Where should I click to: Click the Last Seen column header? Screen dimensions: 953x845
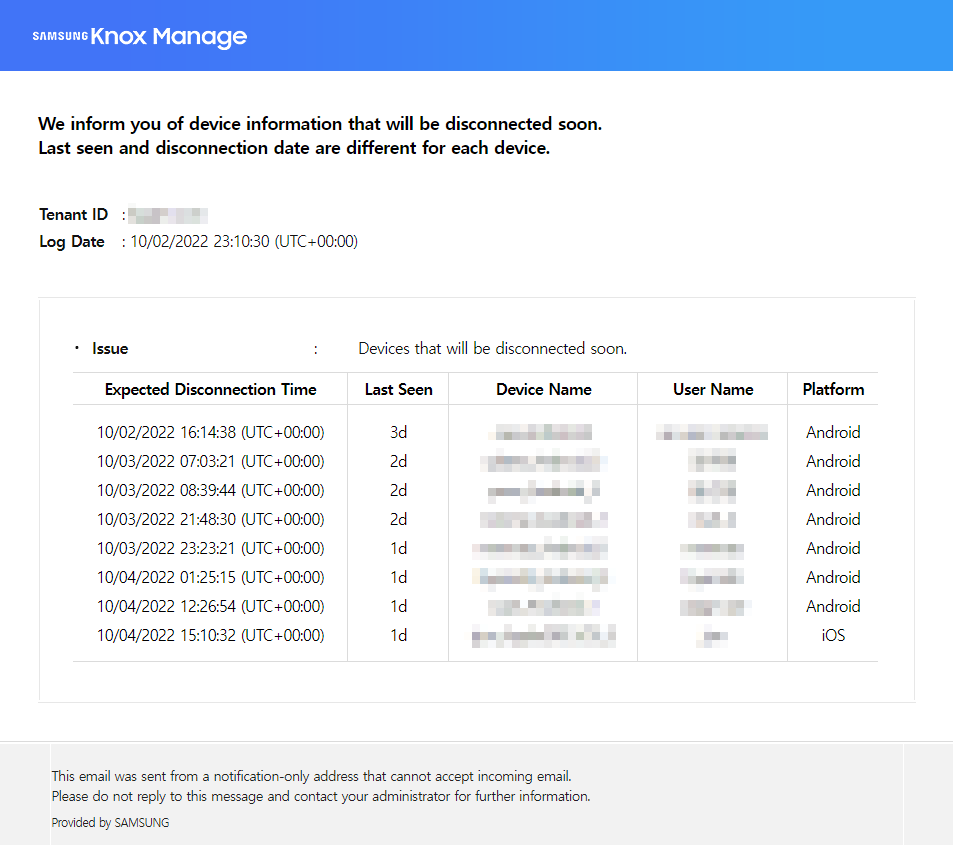pos(397,389)
